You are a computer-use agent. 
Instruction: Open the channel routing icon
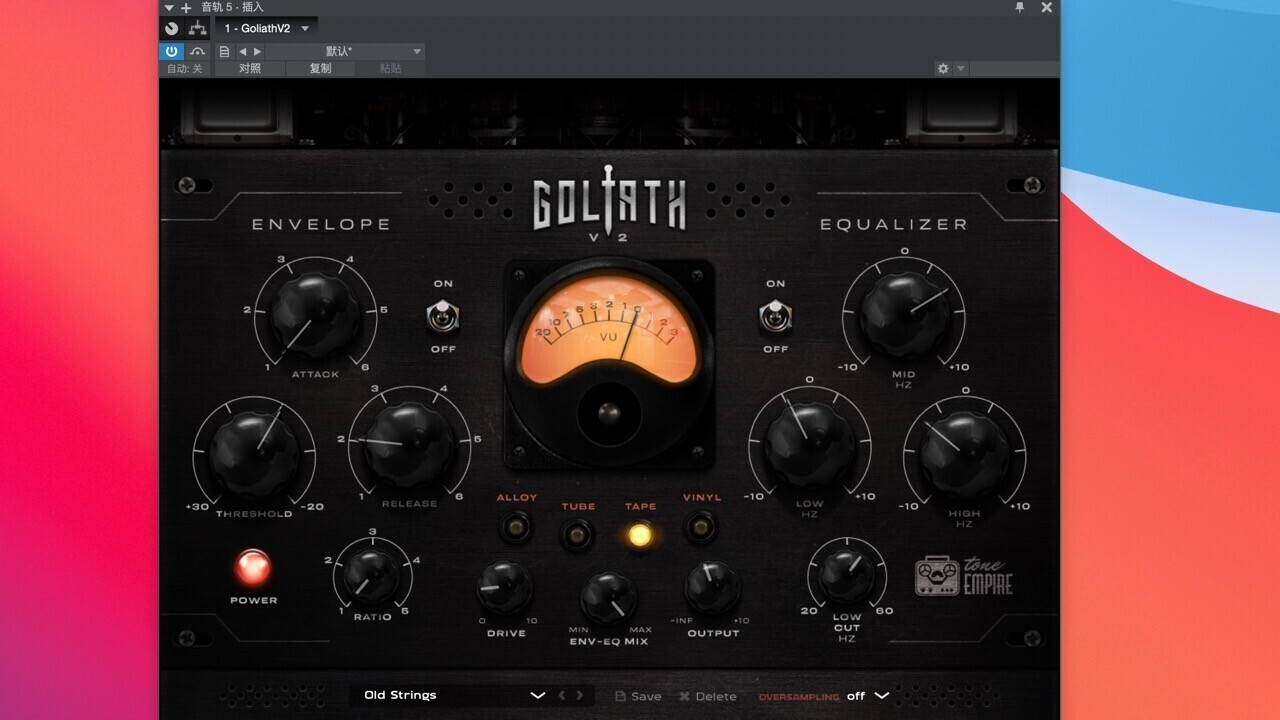pos(197,28)
